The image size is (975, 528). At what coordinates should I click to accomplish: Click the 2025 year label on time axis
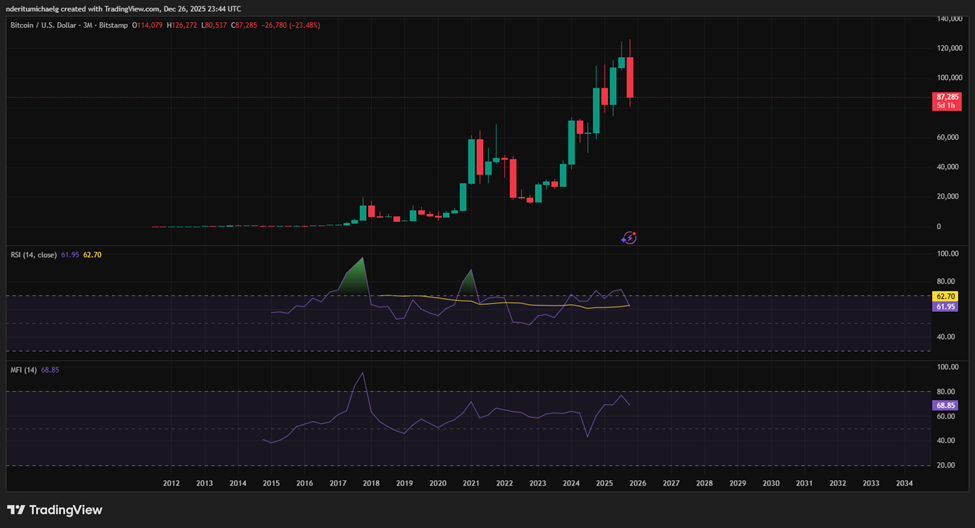604,483
